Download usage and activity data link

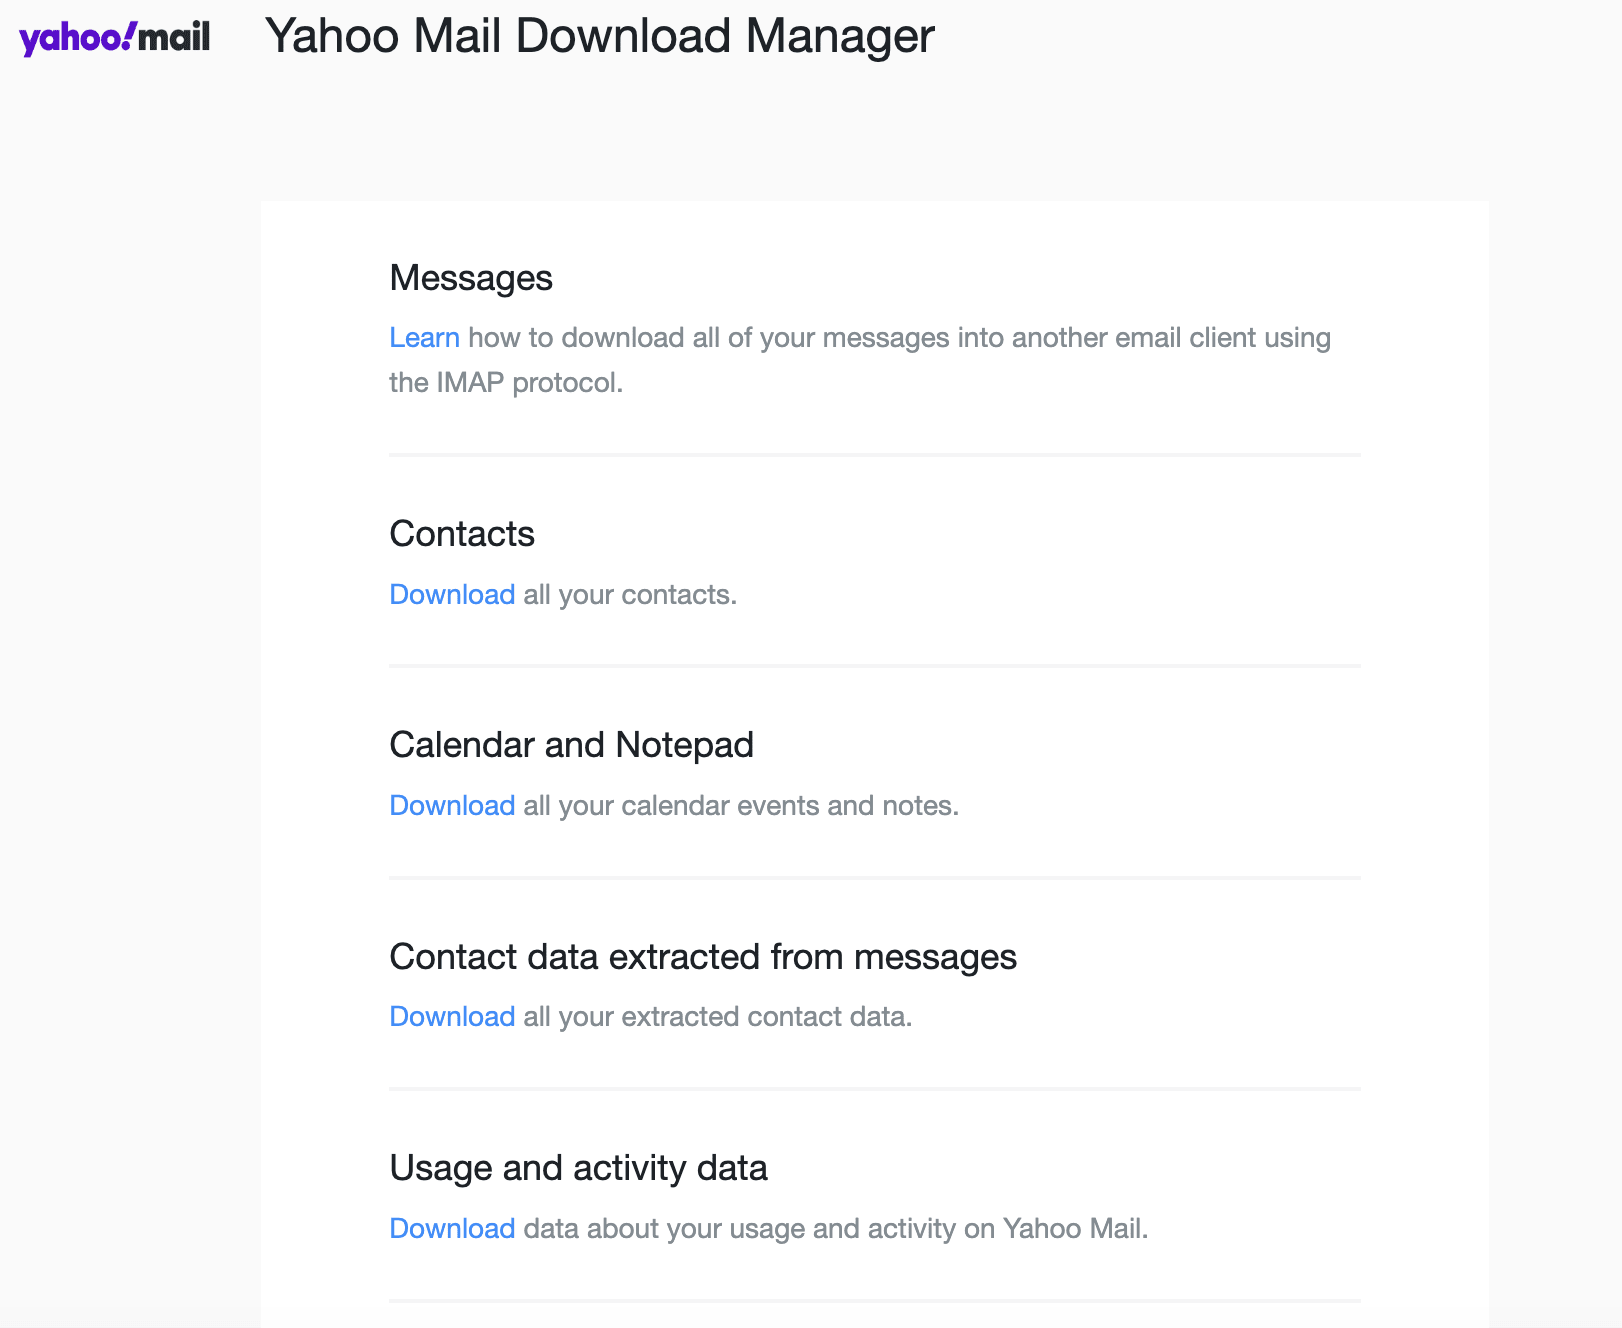pos(452,1229)
